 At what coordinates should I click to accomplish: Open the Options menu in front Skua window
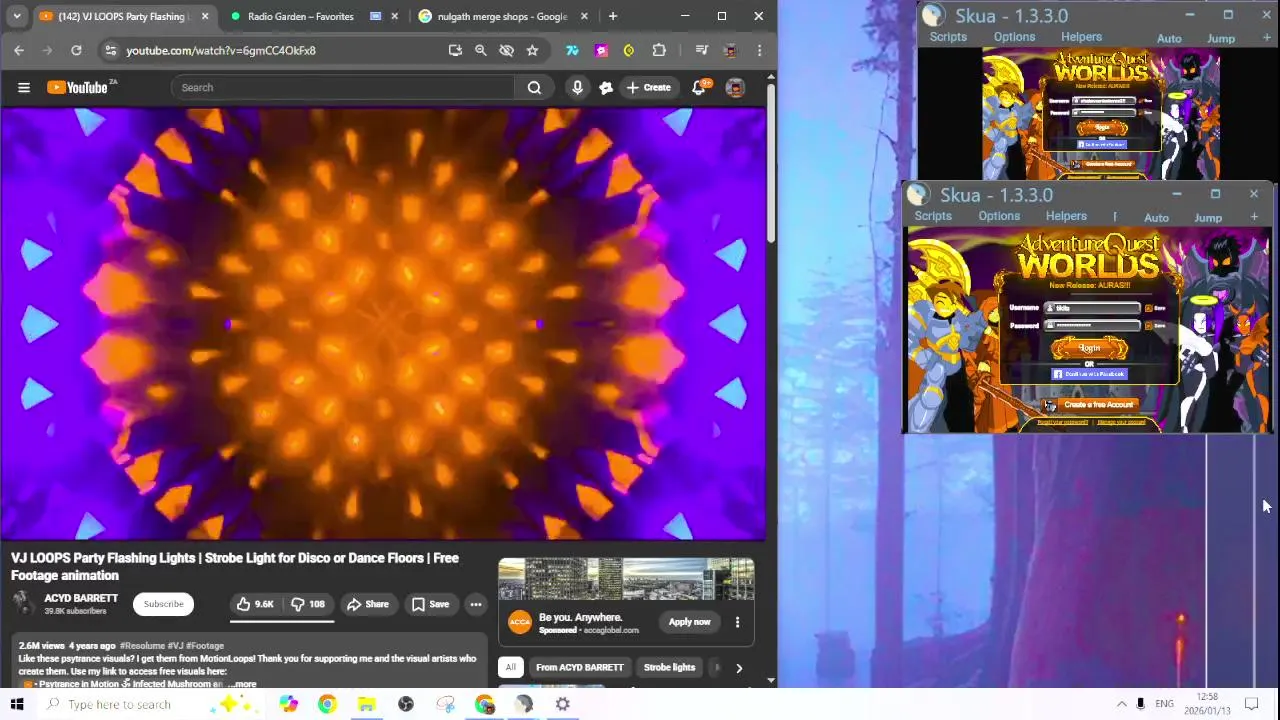[999, 217]
